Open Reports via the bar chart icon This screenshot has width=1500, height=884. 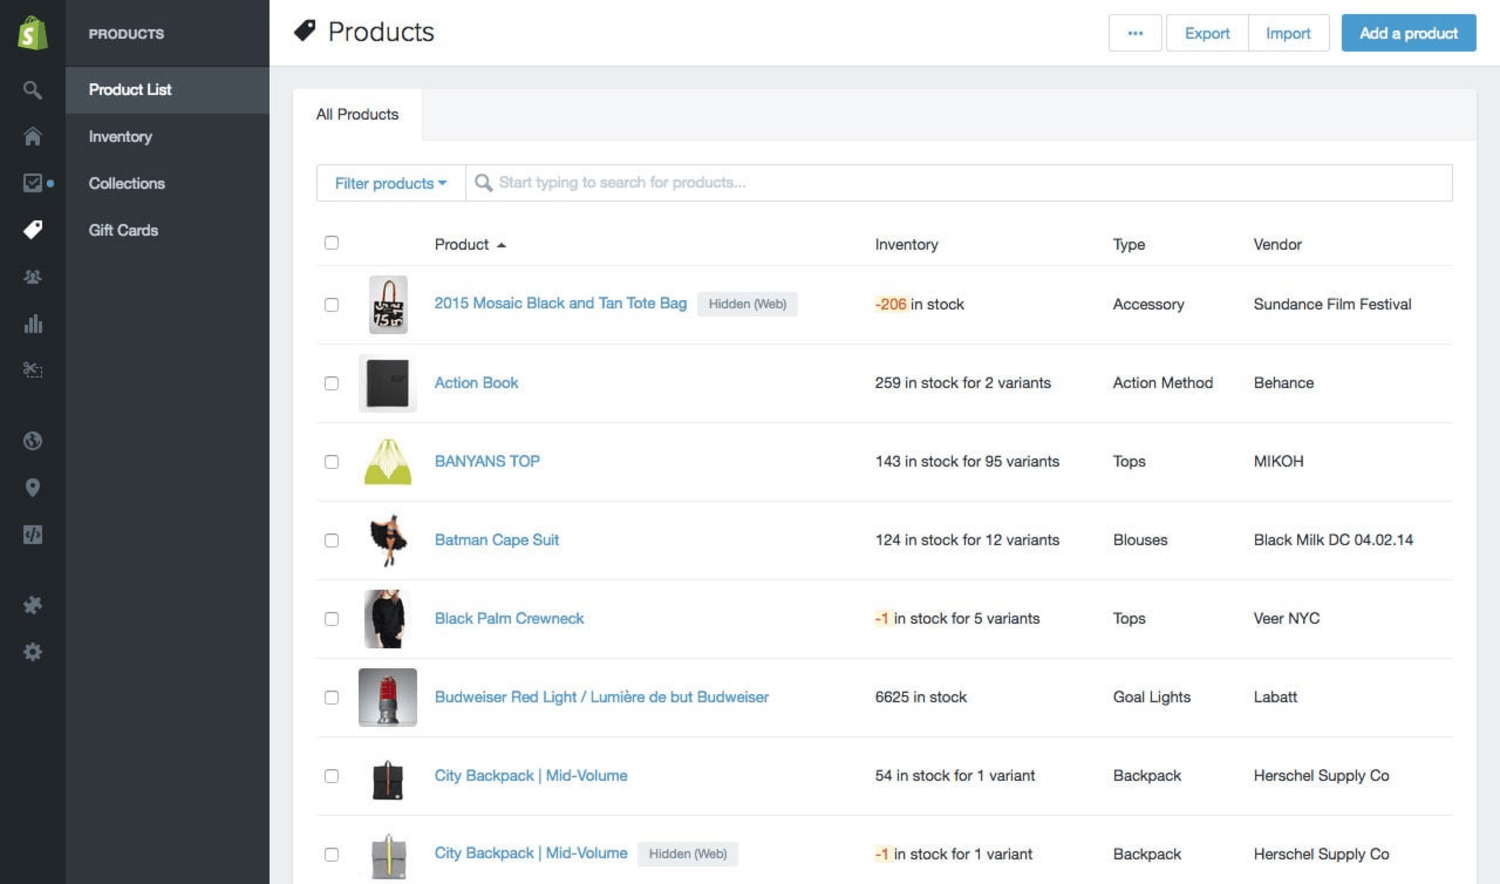coord(32,324)
